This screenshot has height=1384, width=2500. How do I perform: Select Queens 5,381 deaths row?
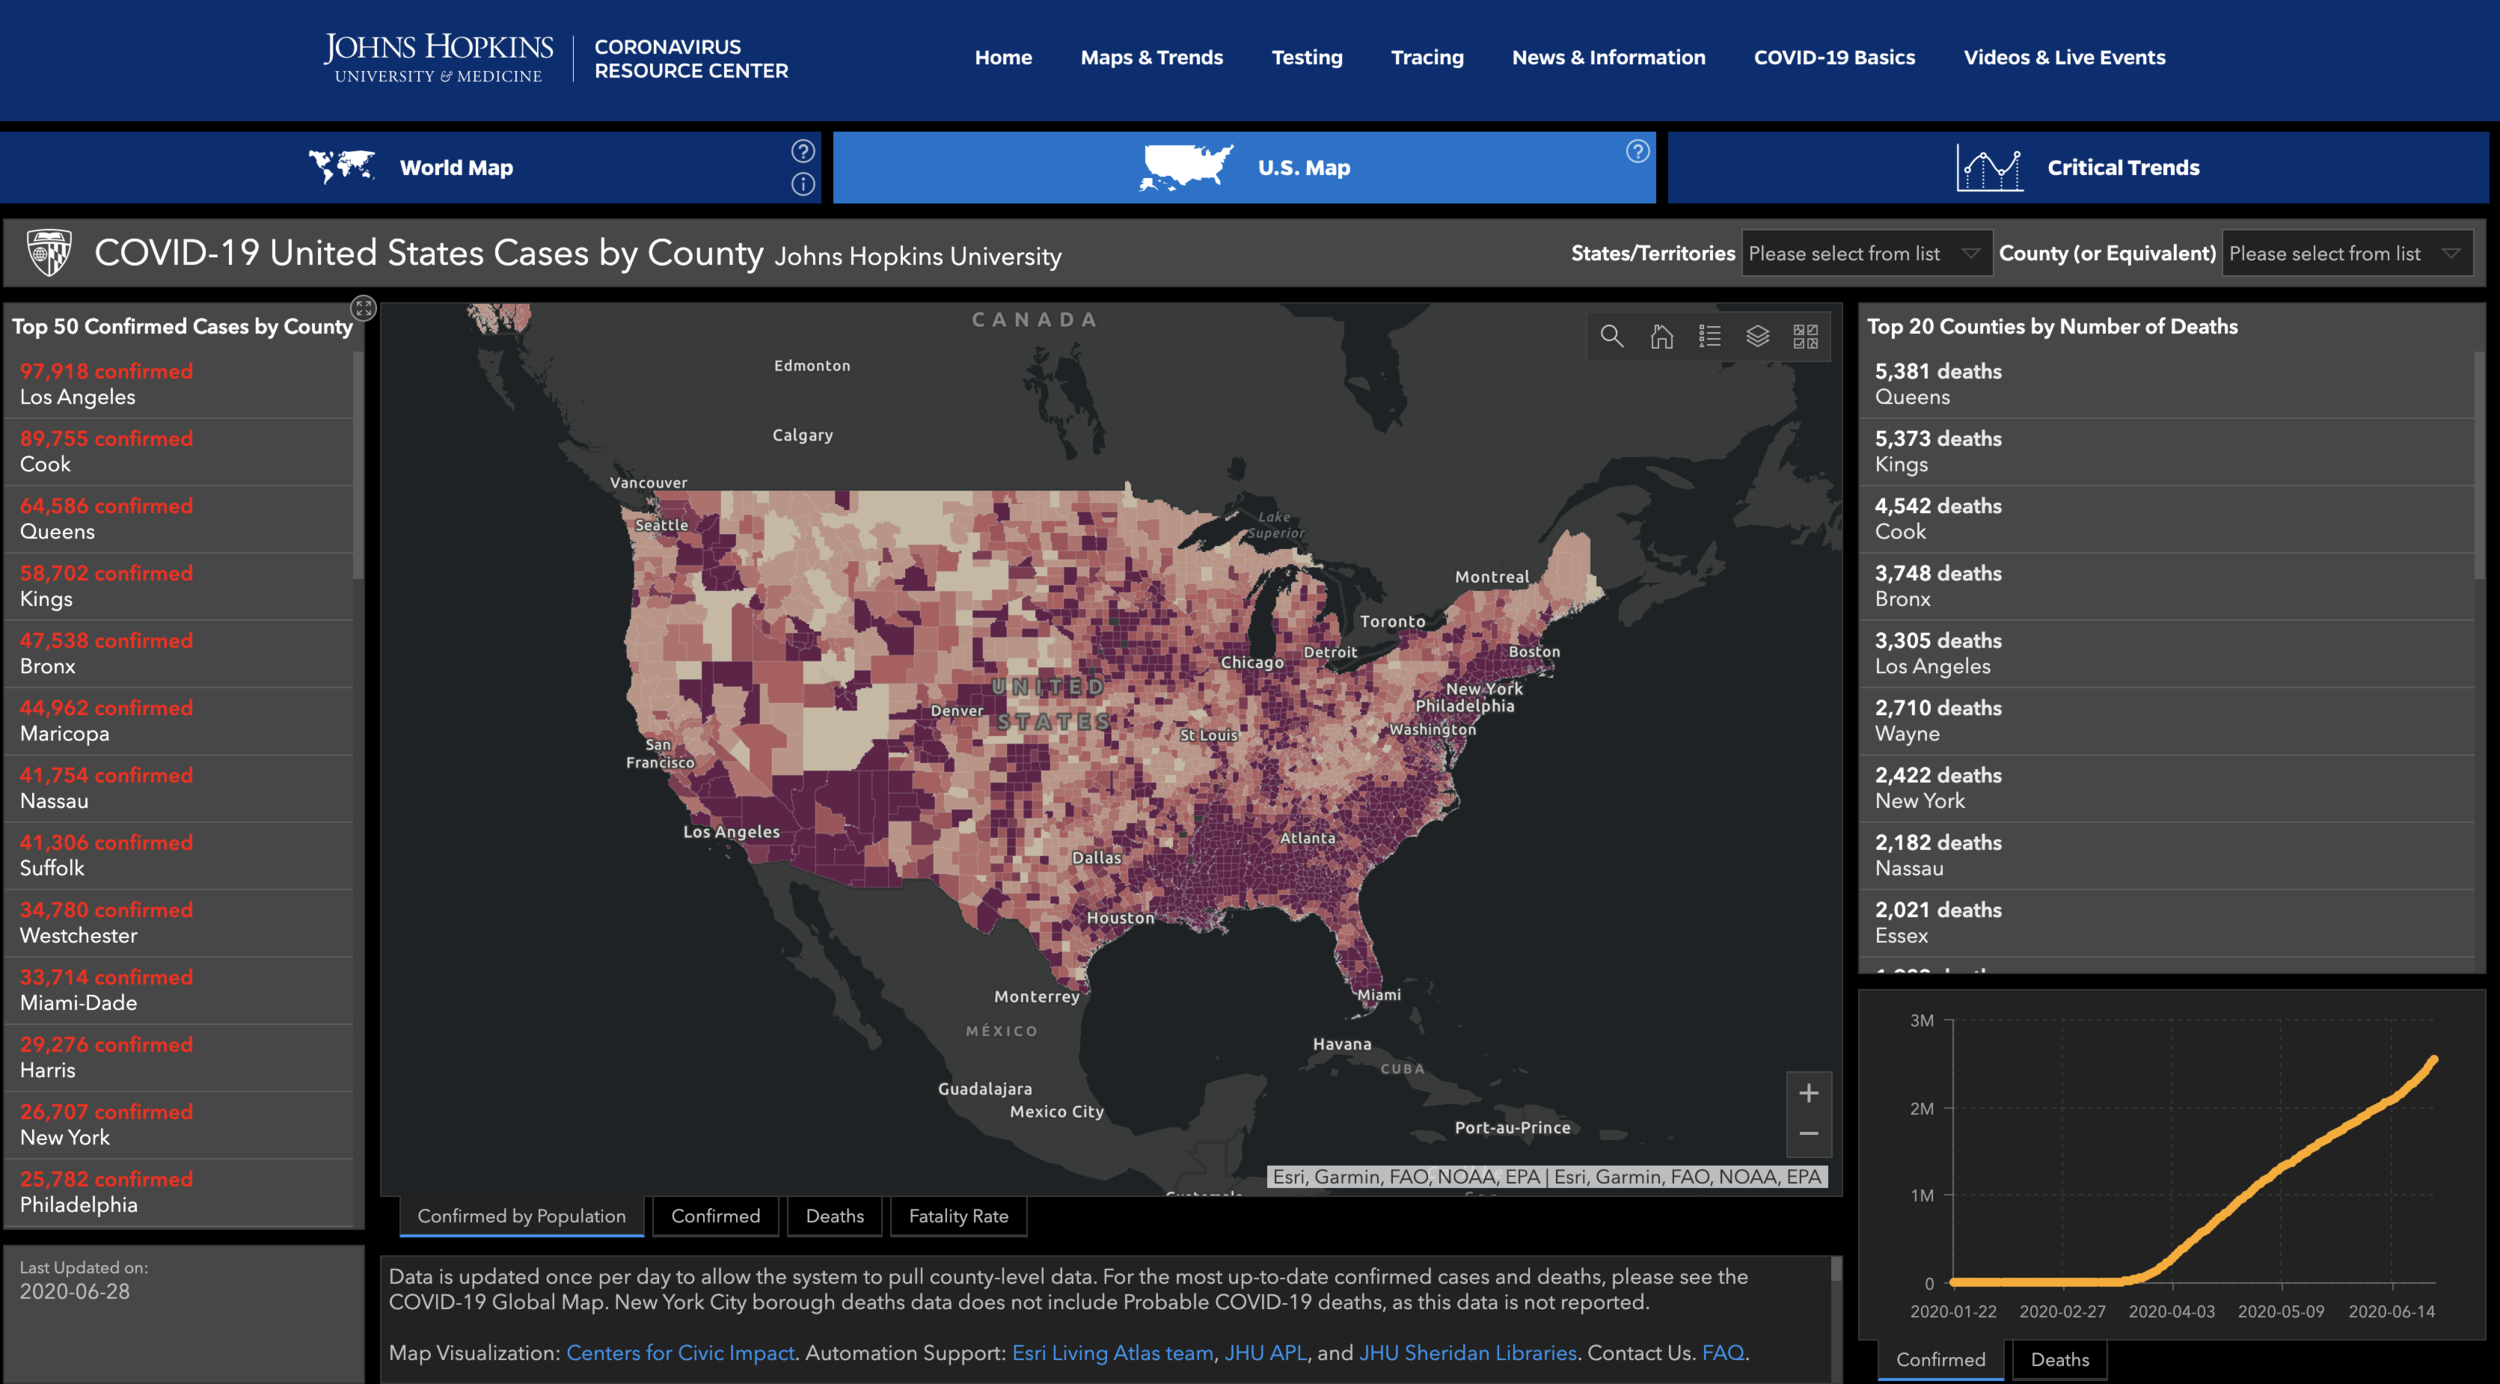click(2167, 384)
